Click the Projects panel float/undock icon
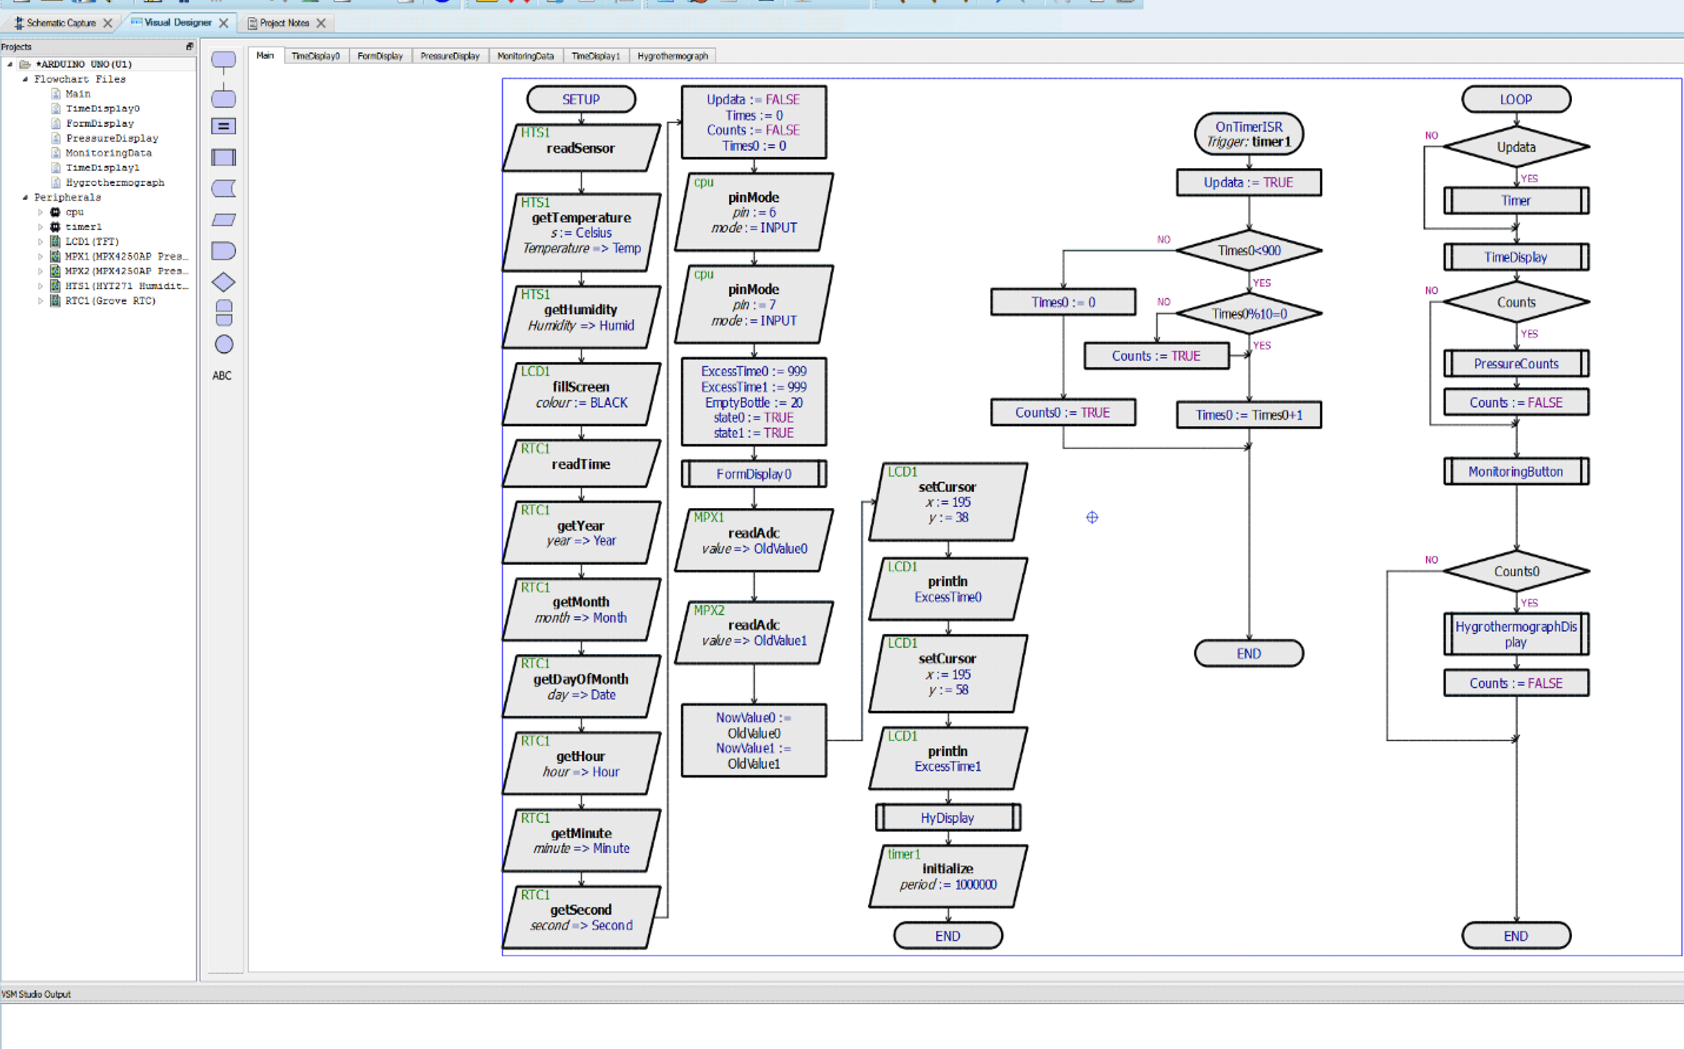This screenshot has width=1684, height=1049. pyautogui.click(x=189, y=46)
